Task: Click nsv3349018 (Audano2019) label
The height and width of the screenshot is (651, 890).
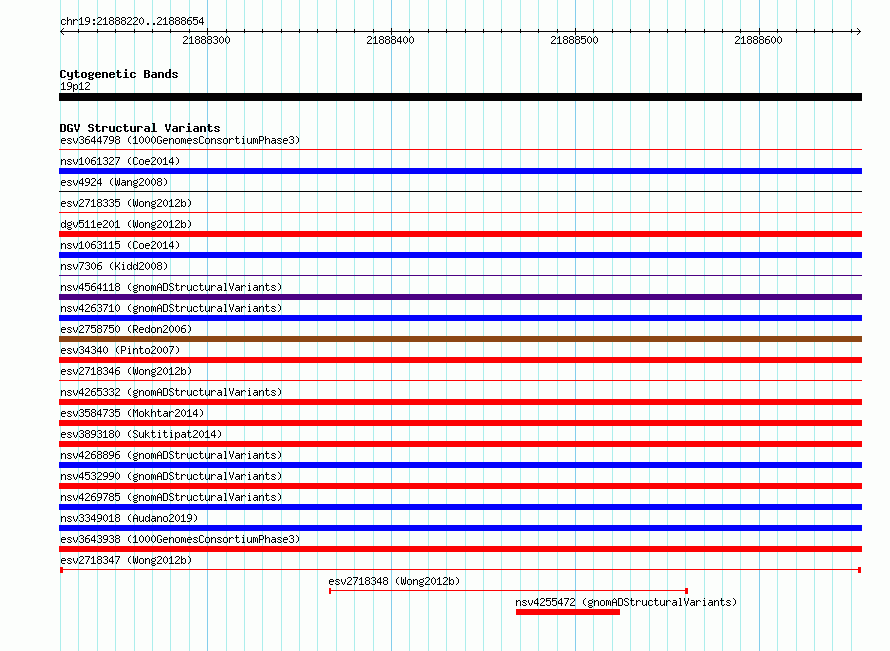Action: point(129,518)
